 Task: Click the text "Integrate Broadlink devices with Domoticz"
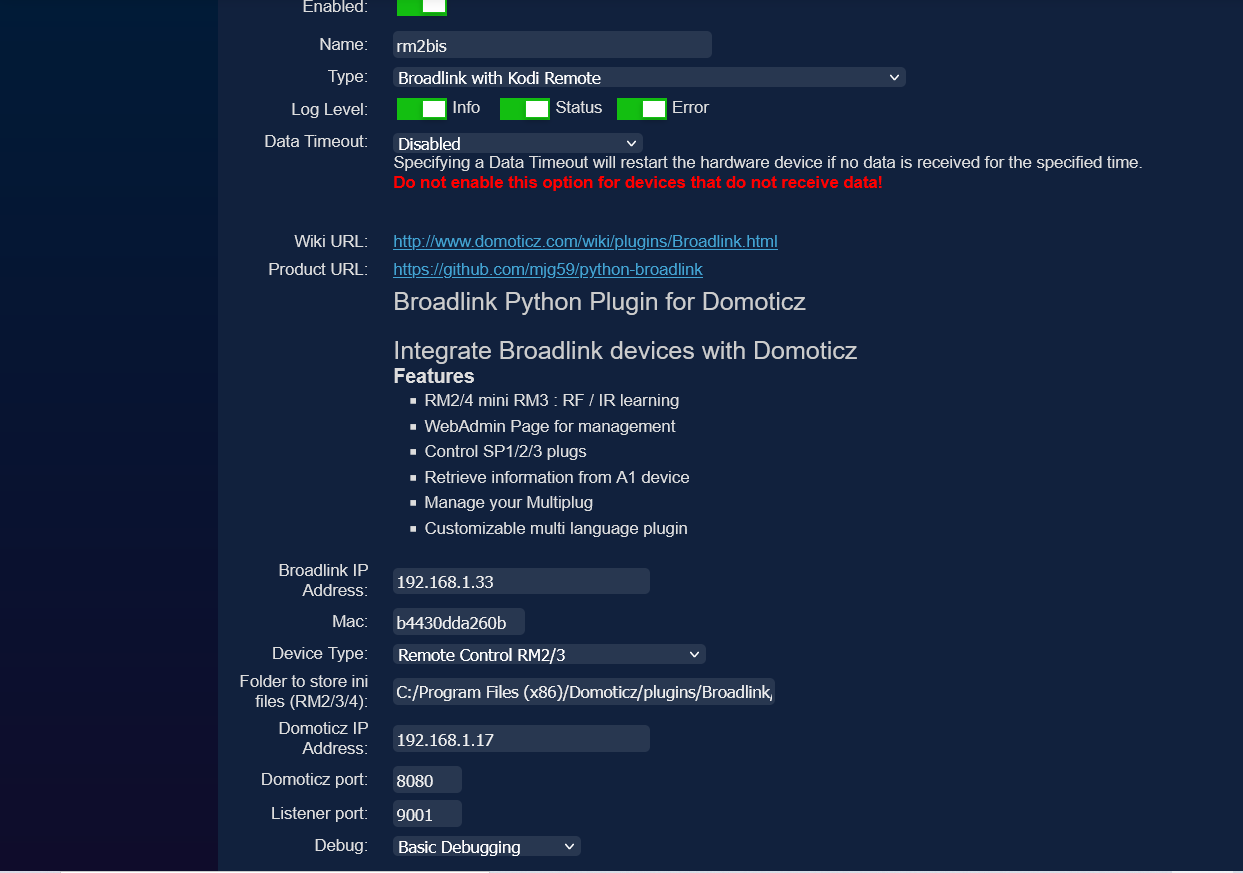click(625, 350)
